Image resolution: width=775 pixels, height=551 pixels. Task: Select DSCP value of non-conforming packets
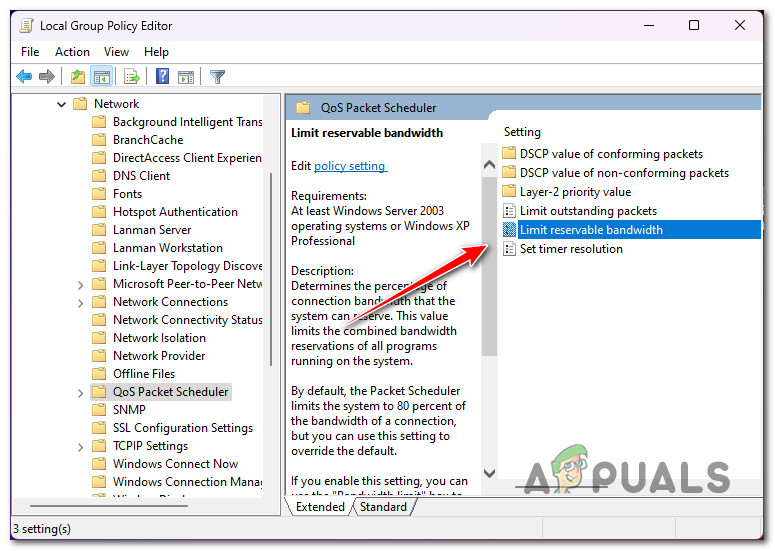(x=624, y=172)
